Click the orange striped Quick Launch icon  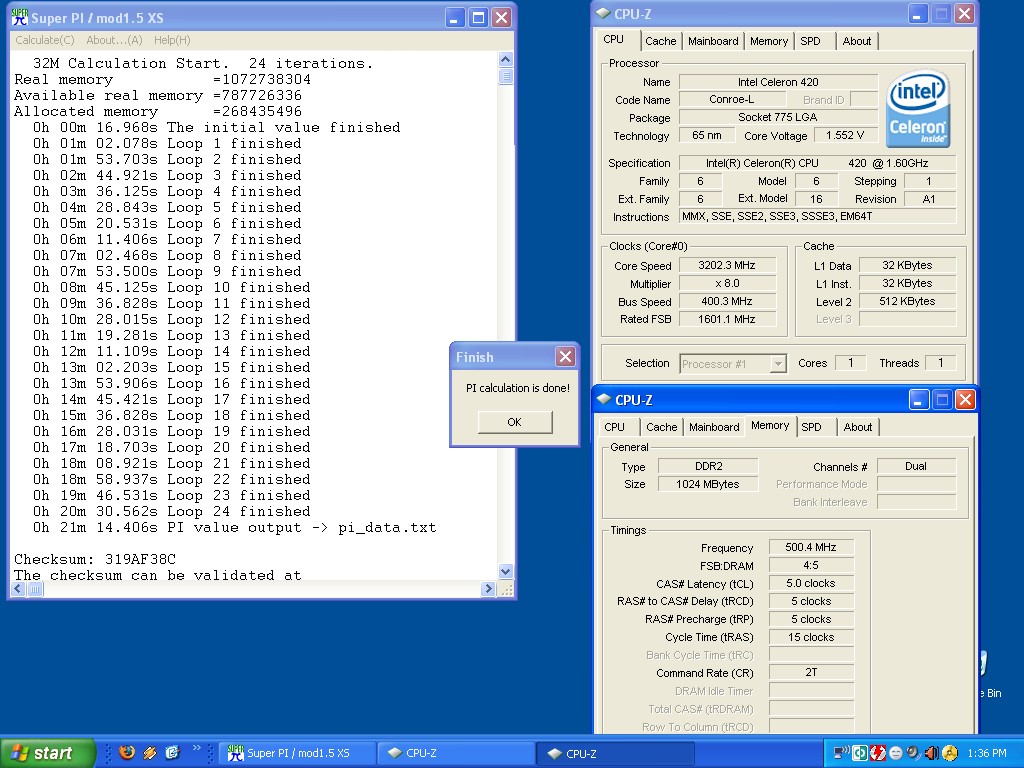coord(150,752)
